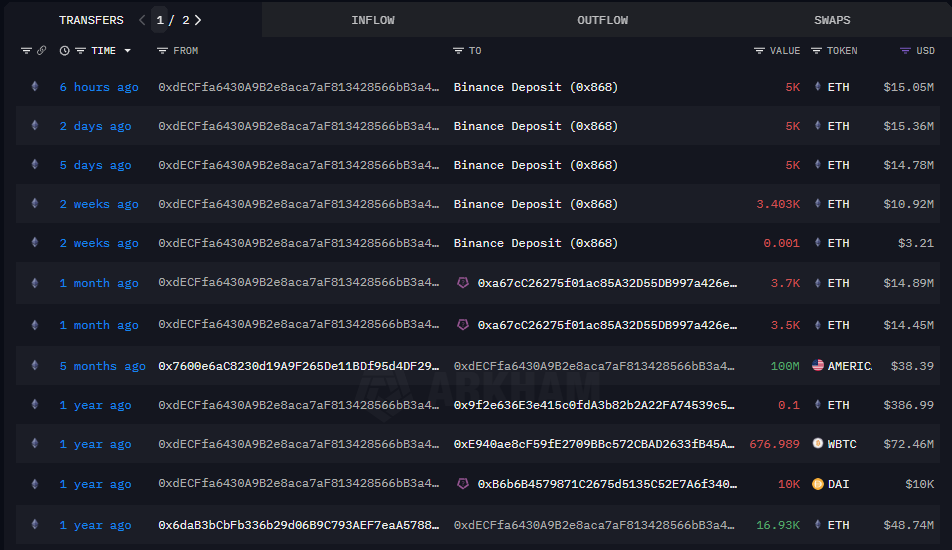Click the Ethereum chain icon in 6 hours ago row
The width and height of the screenshot is (952, 550).
click(35, 86)
